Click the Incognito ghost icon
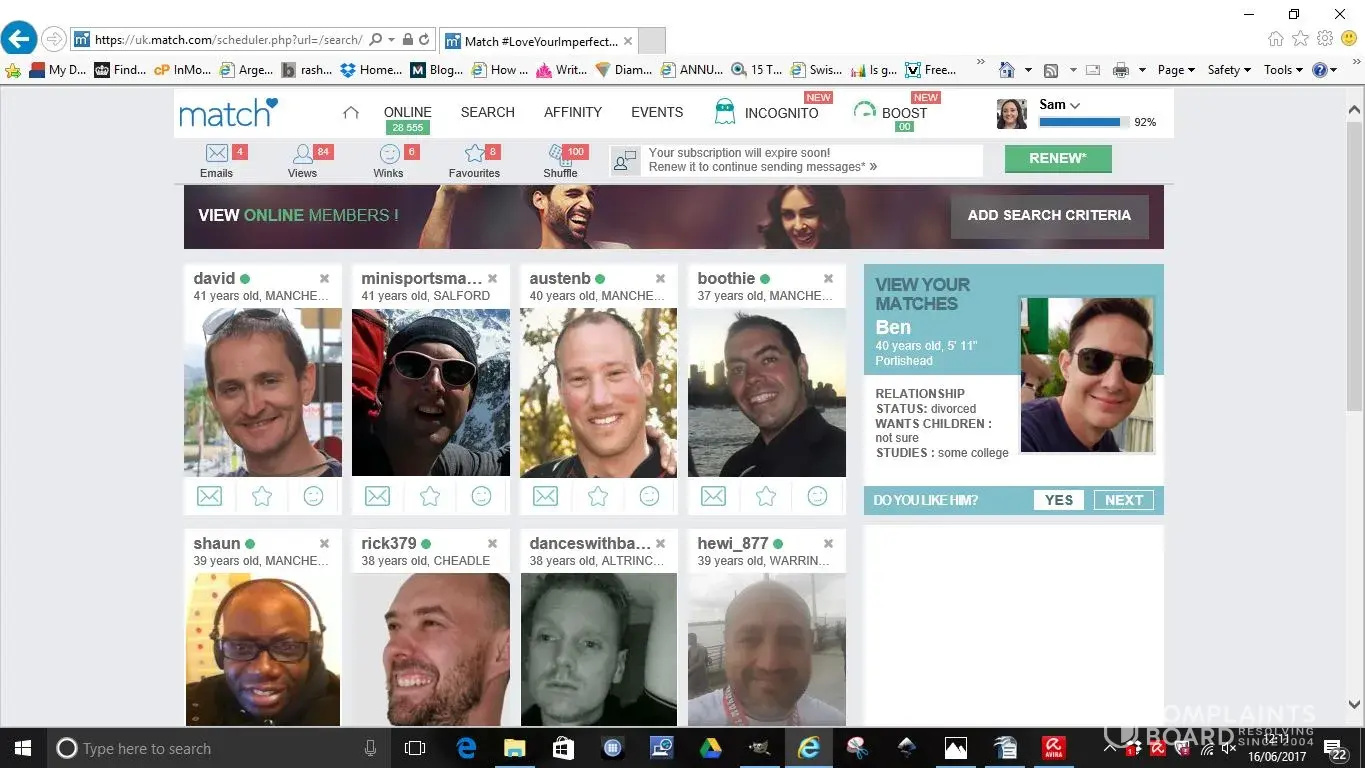Viewport: 1365px width, 768px height. (725, 112)
